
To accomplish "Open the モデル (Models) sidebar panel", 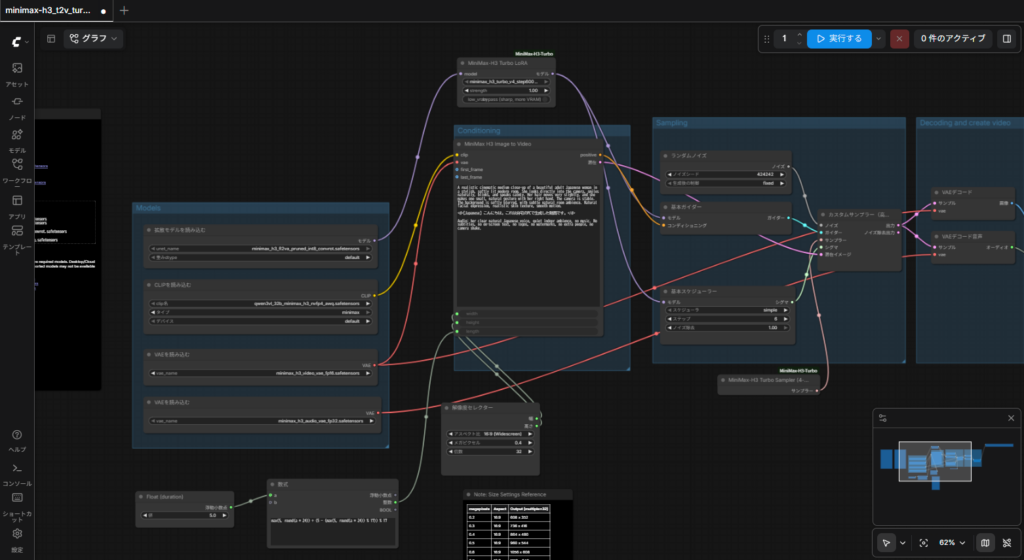I will (17, 140).
